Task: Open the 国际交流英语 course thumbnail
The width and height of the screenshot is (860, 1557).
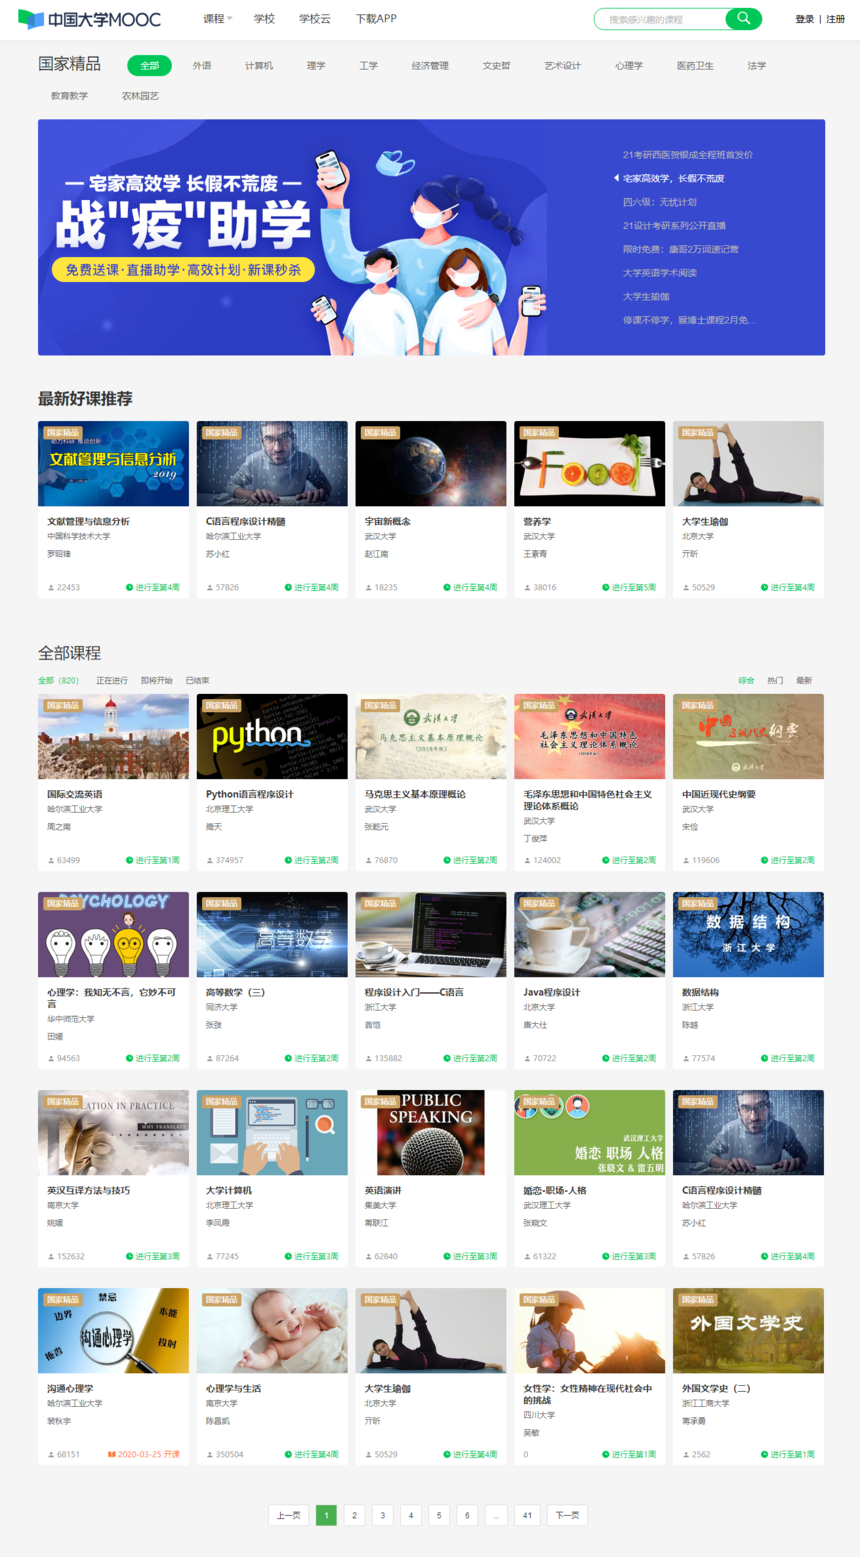Action: pyautogui.click(x=113, y=736)
